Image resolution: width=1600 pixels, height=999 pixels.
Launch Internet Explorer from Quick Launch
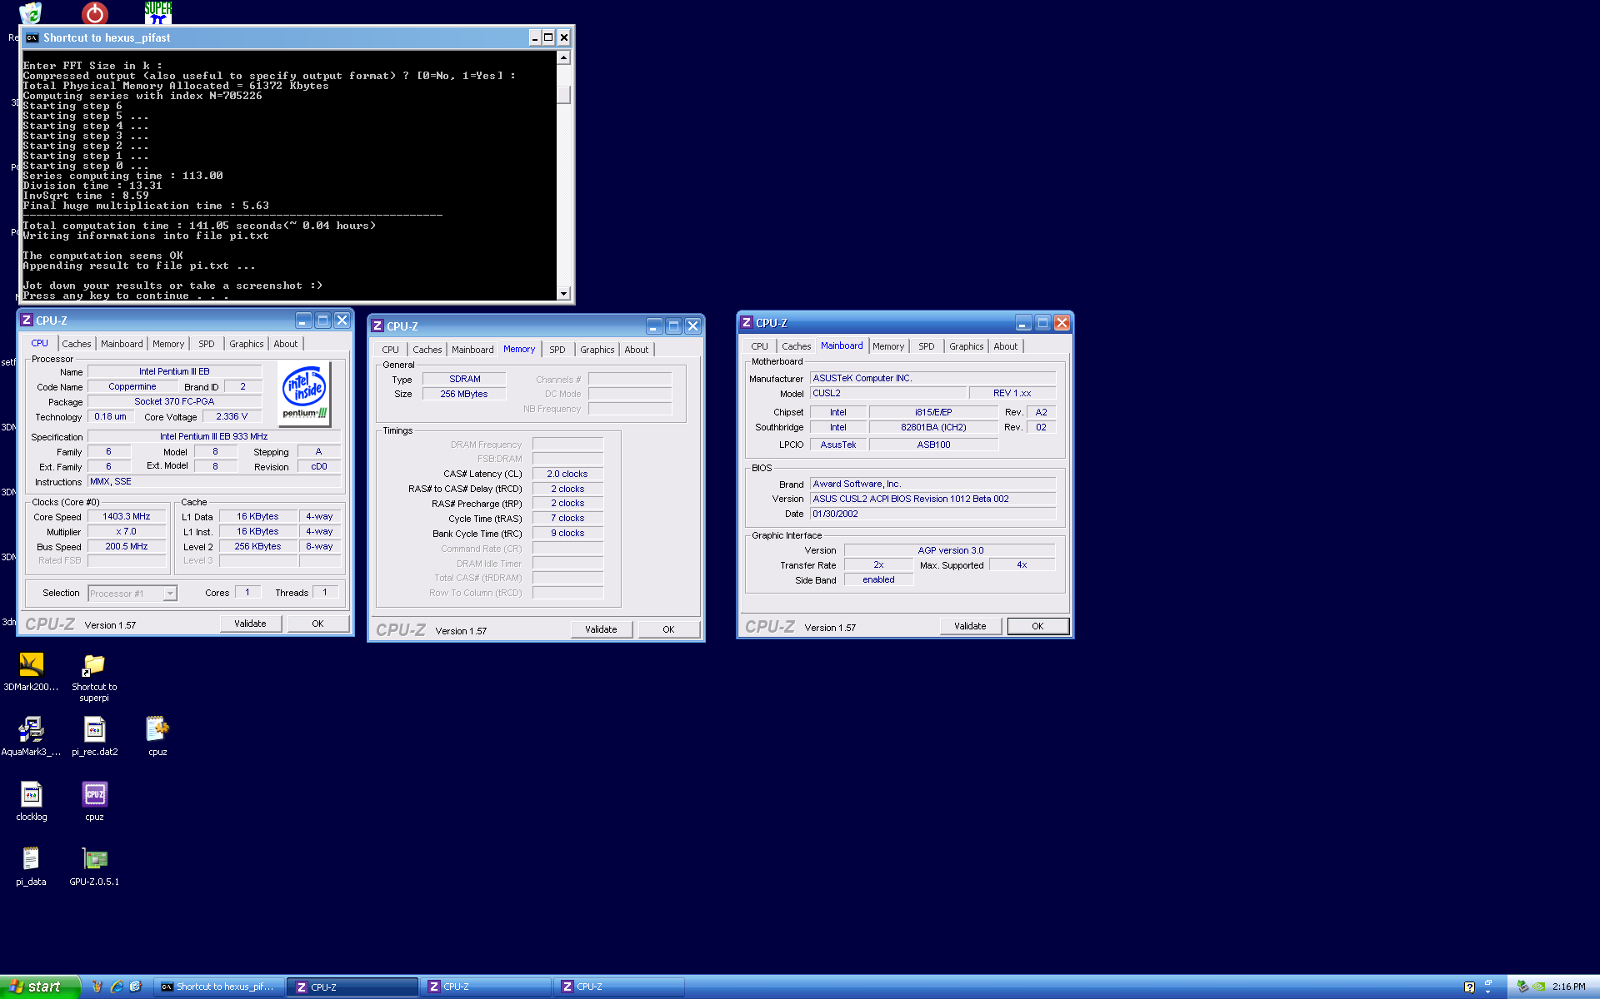point(116,987)
